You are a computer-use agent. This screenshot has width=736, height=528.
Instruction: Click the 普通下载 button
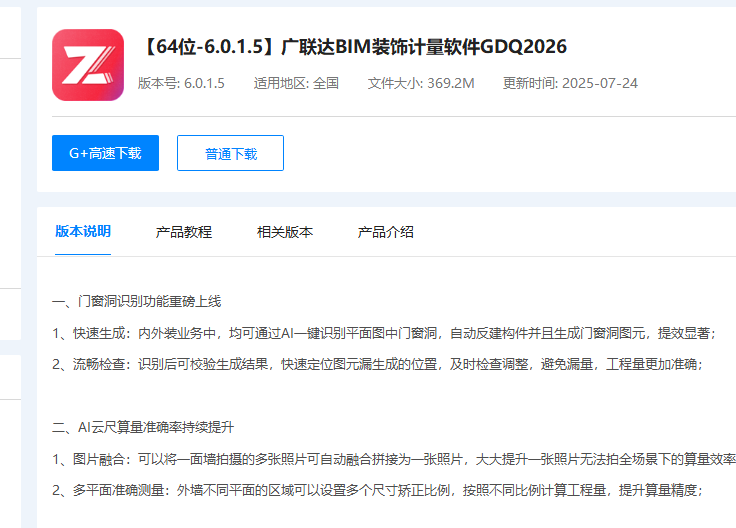[x=230, y=153]
